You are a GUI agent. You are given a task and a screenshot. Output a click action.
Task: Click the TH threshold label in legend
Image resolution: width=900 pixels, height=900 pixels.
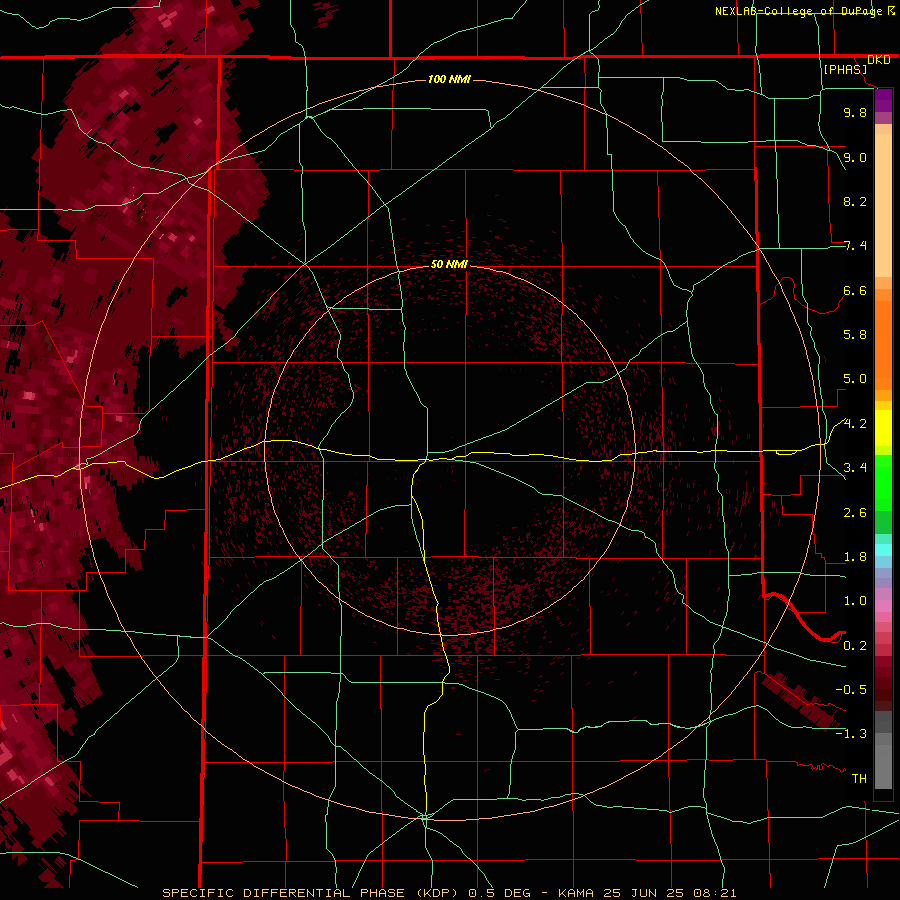tap(859, 779)
